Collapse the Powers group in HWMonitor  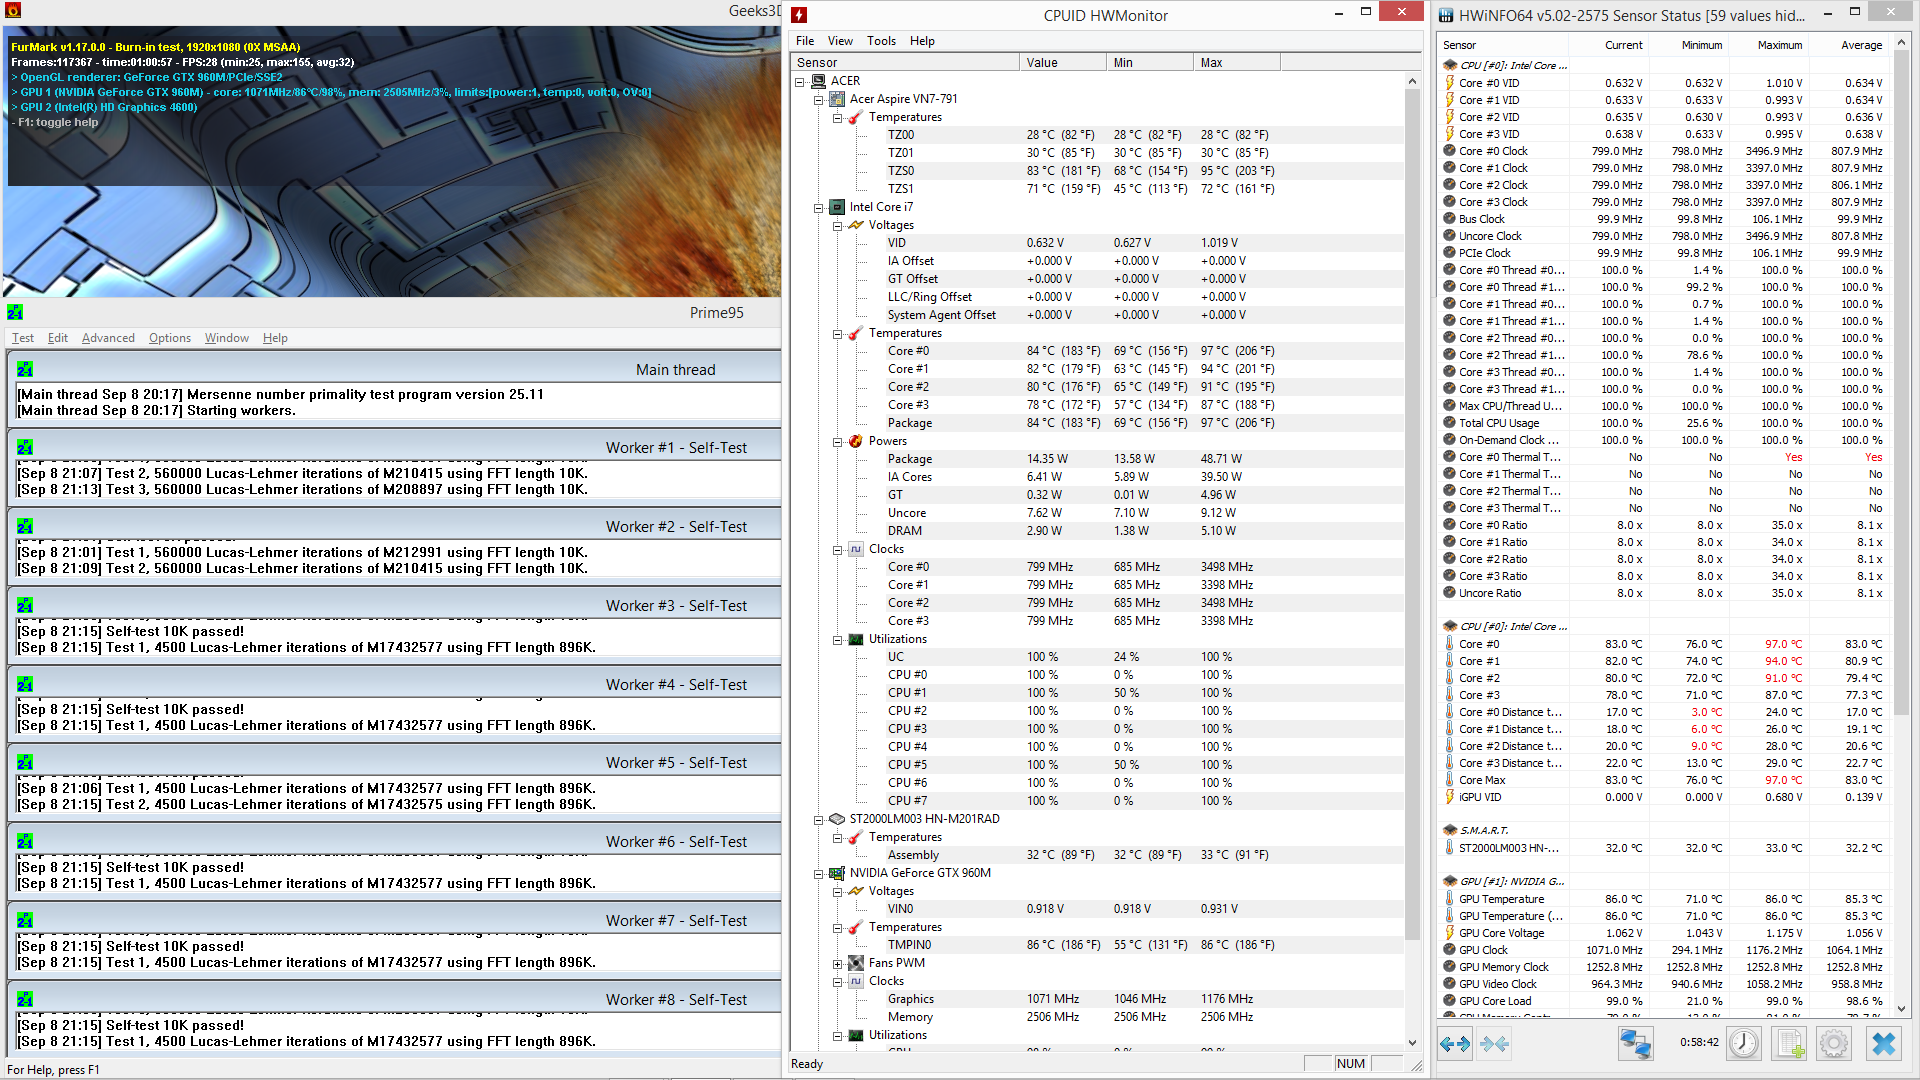[x=837, y=441]
